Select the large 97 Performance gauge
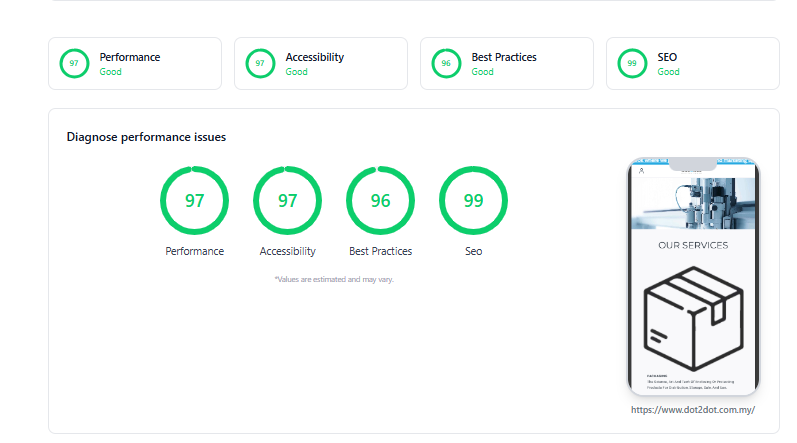This screenshot has width=797, height=443. pyautogui.click(x=194, y=200)
